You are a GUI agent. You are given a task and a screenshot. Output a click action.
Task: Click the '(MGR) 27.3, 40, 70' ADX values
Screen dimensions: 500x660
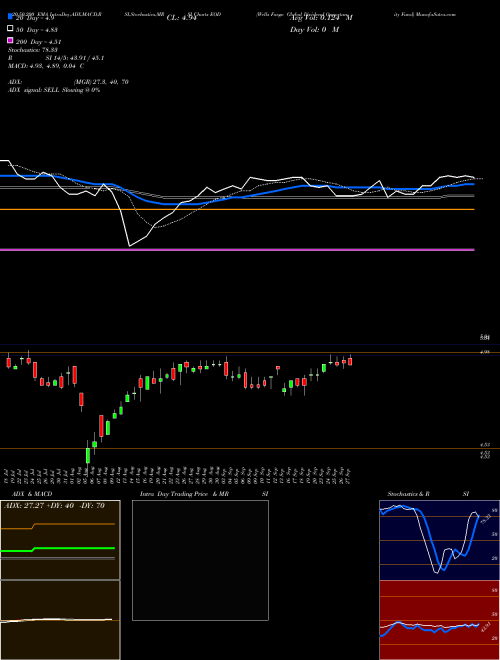click(101, 82)
